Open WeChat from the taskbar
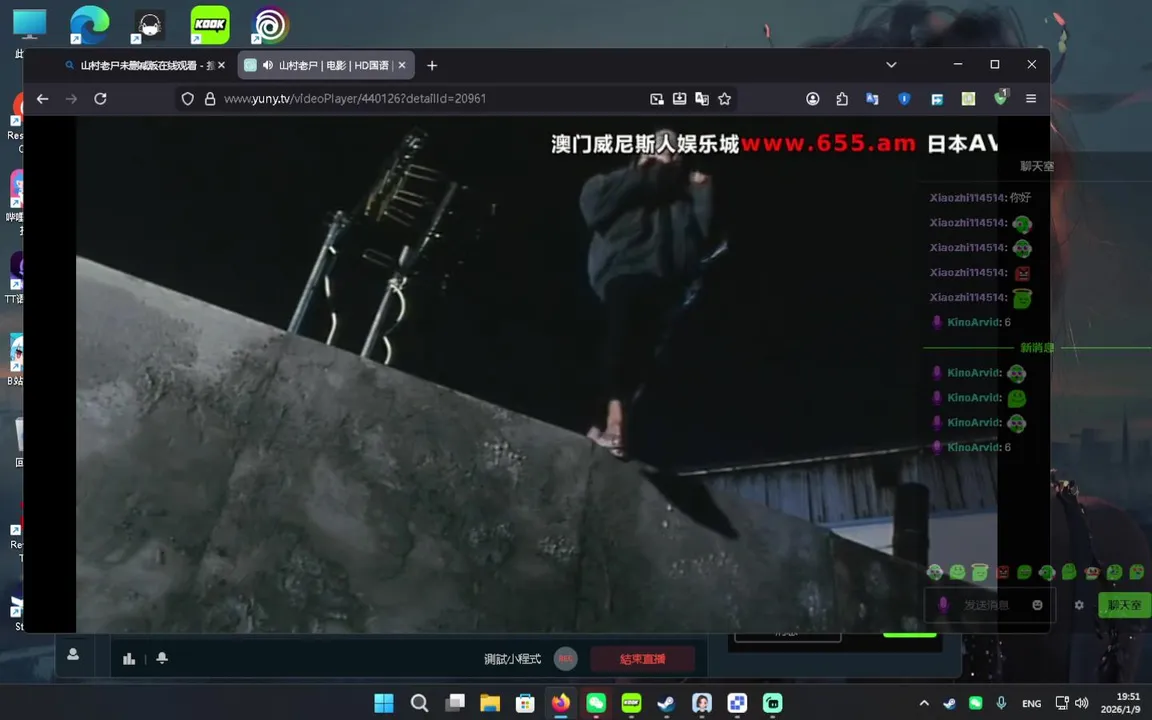The width and height of the screenshot is (1152, 720). [x=596, y=703]
